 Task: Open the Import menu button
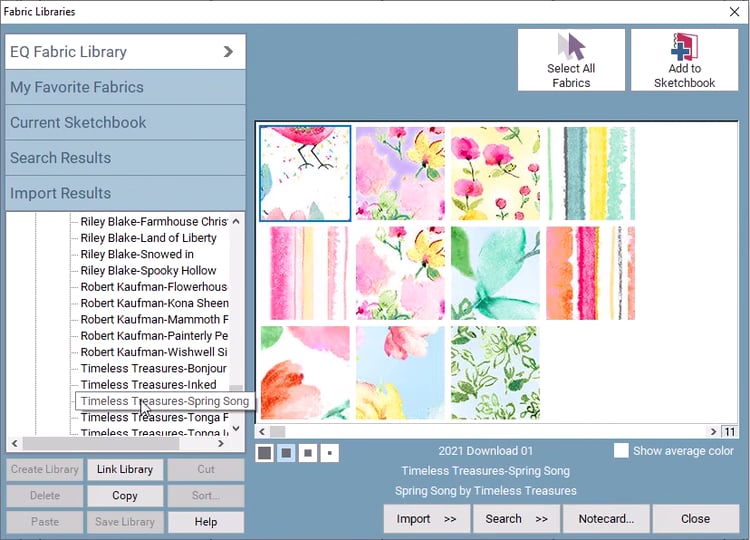click(427, 518)
